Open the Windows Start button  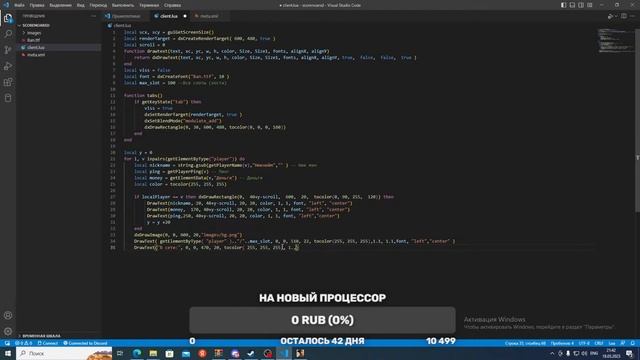[x=7, y=353]
